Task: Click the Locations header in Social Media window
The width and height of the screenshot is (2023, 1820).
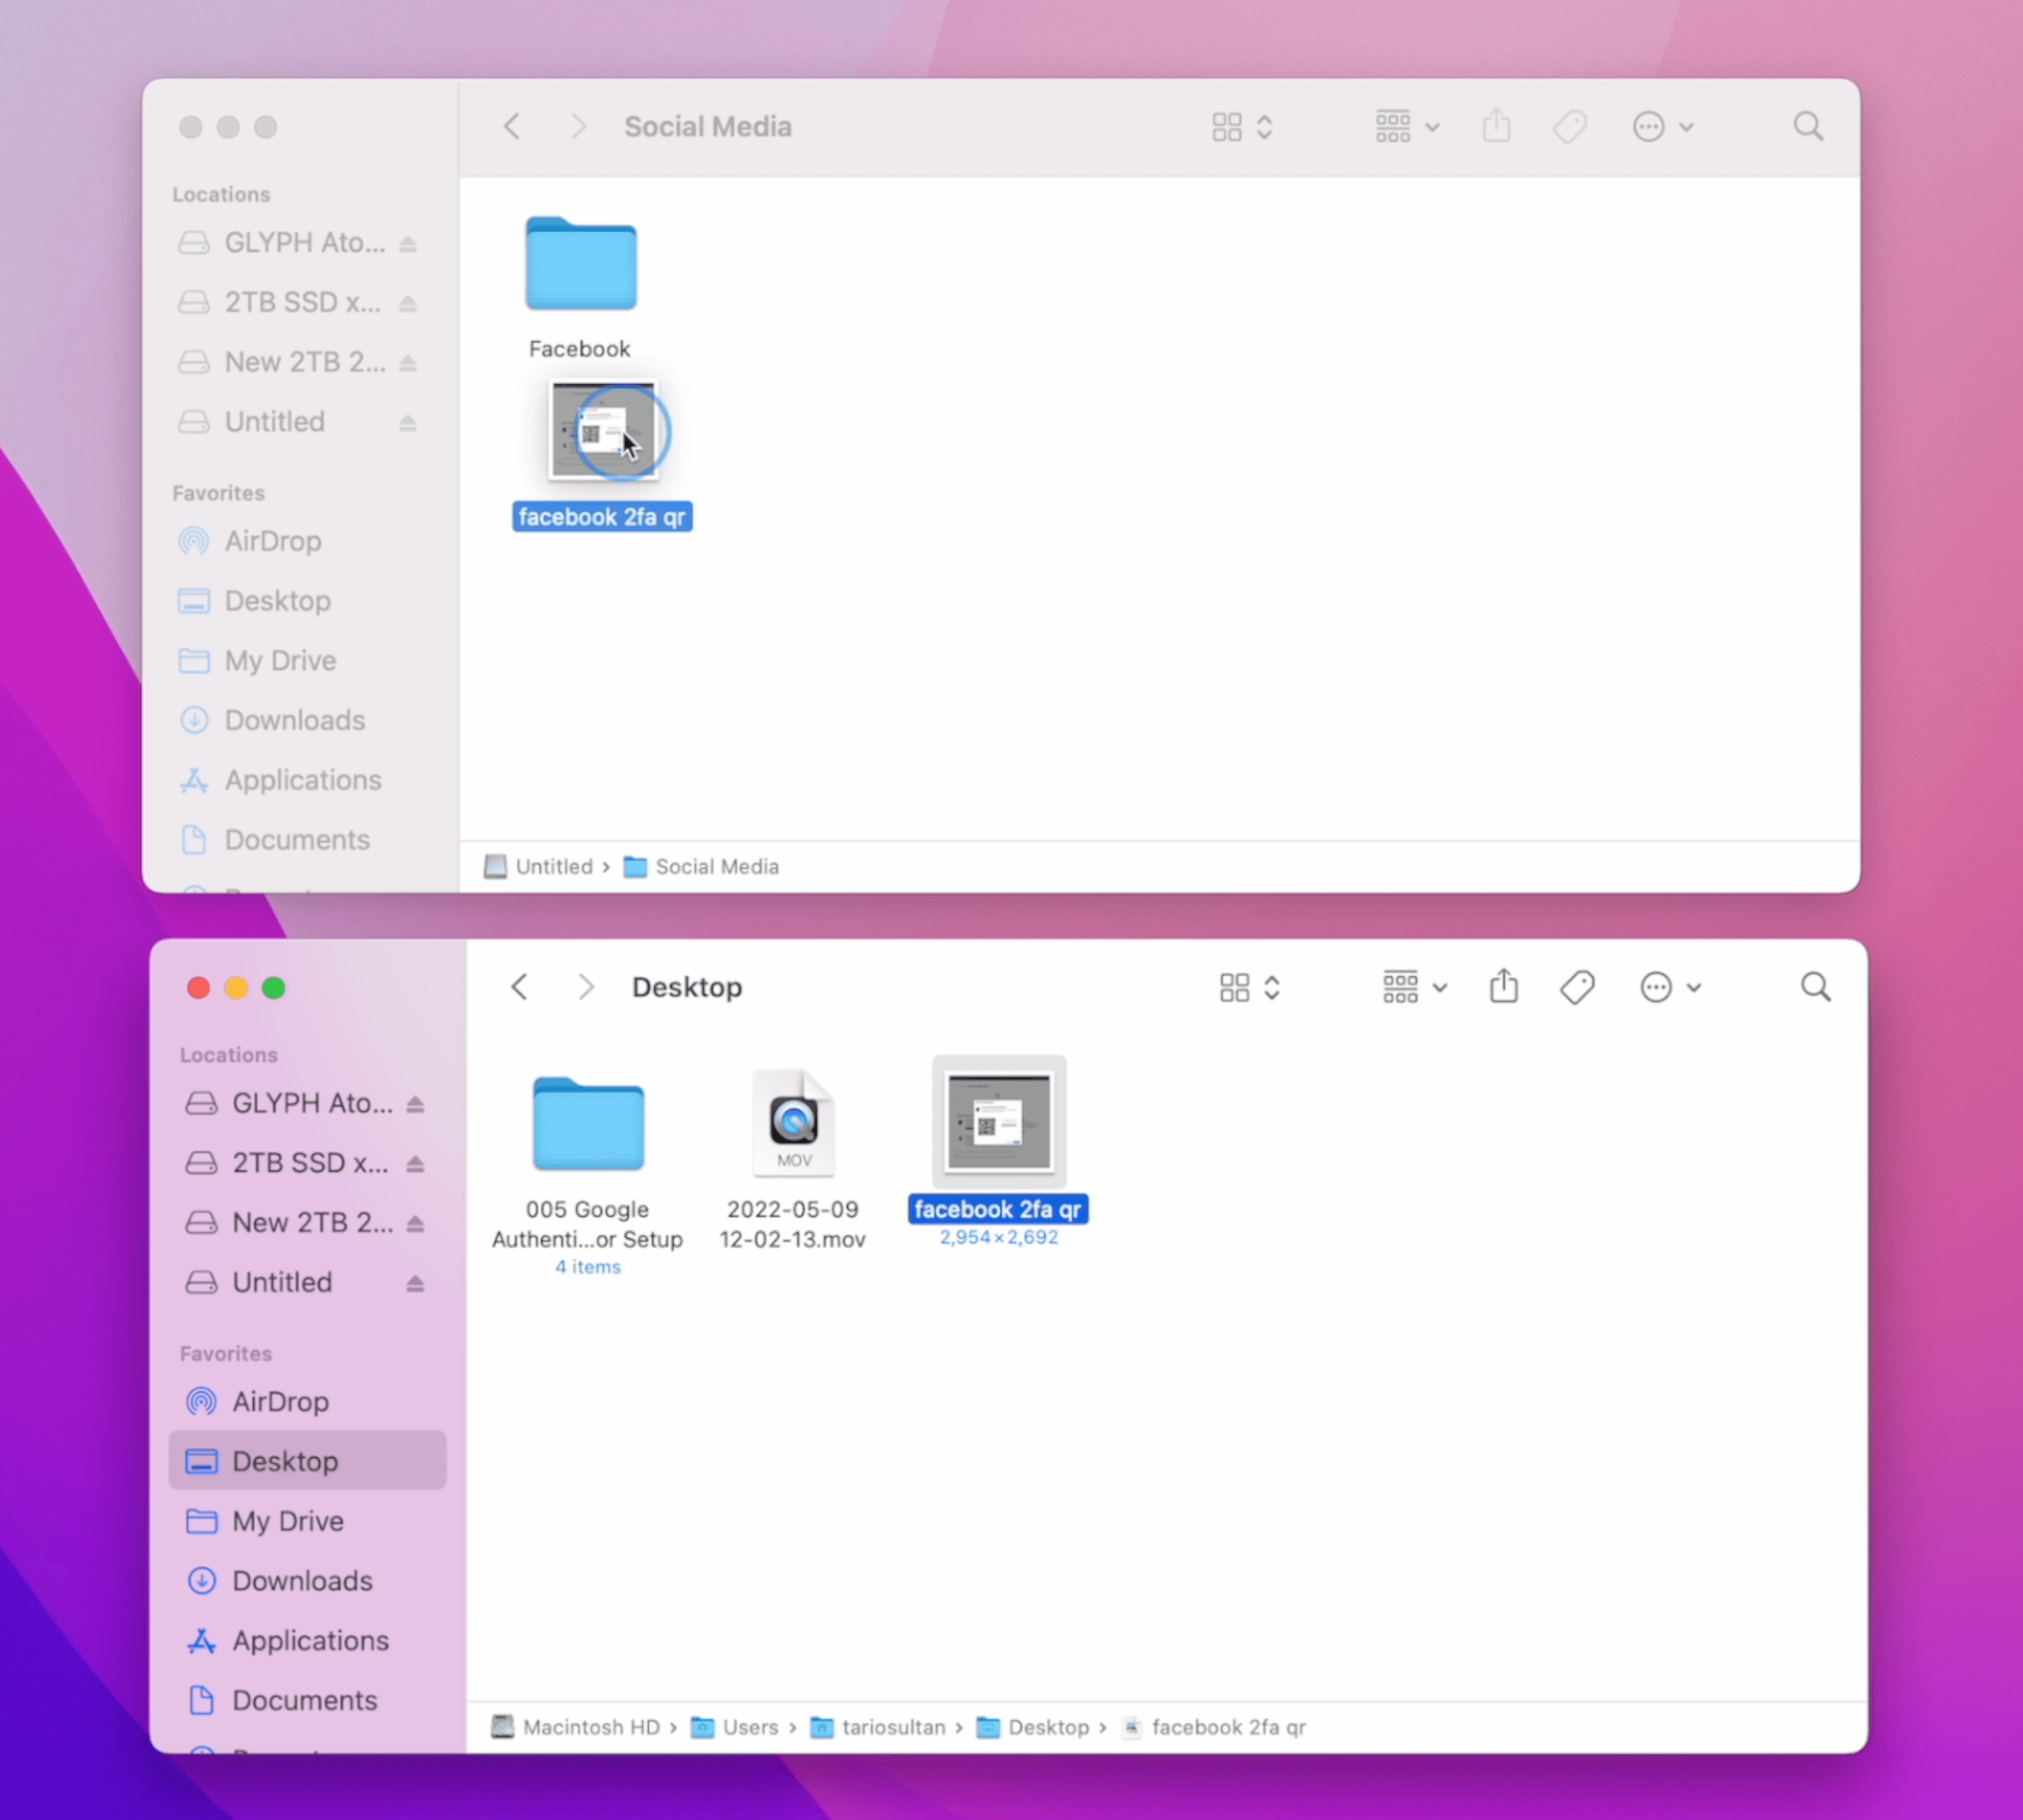Action: point(221,194)
